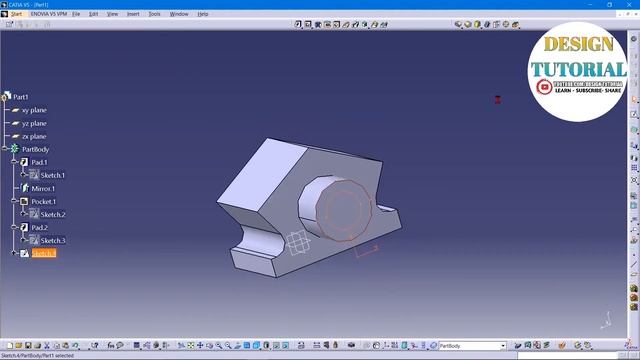Viewport: 640px width, 360px height.
Task: Select Sketch.3 in the tree
Action: [x=53, y=240]
